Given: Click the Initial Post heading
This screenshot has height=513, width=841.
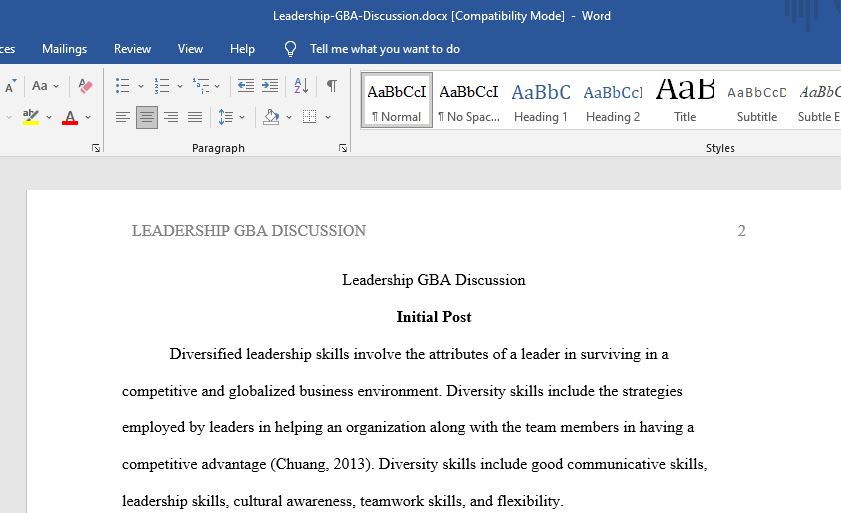Looking at the screenshot, I should tap(434, 317).
